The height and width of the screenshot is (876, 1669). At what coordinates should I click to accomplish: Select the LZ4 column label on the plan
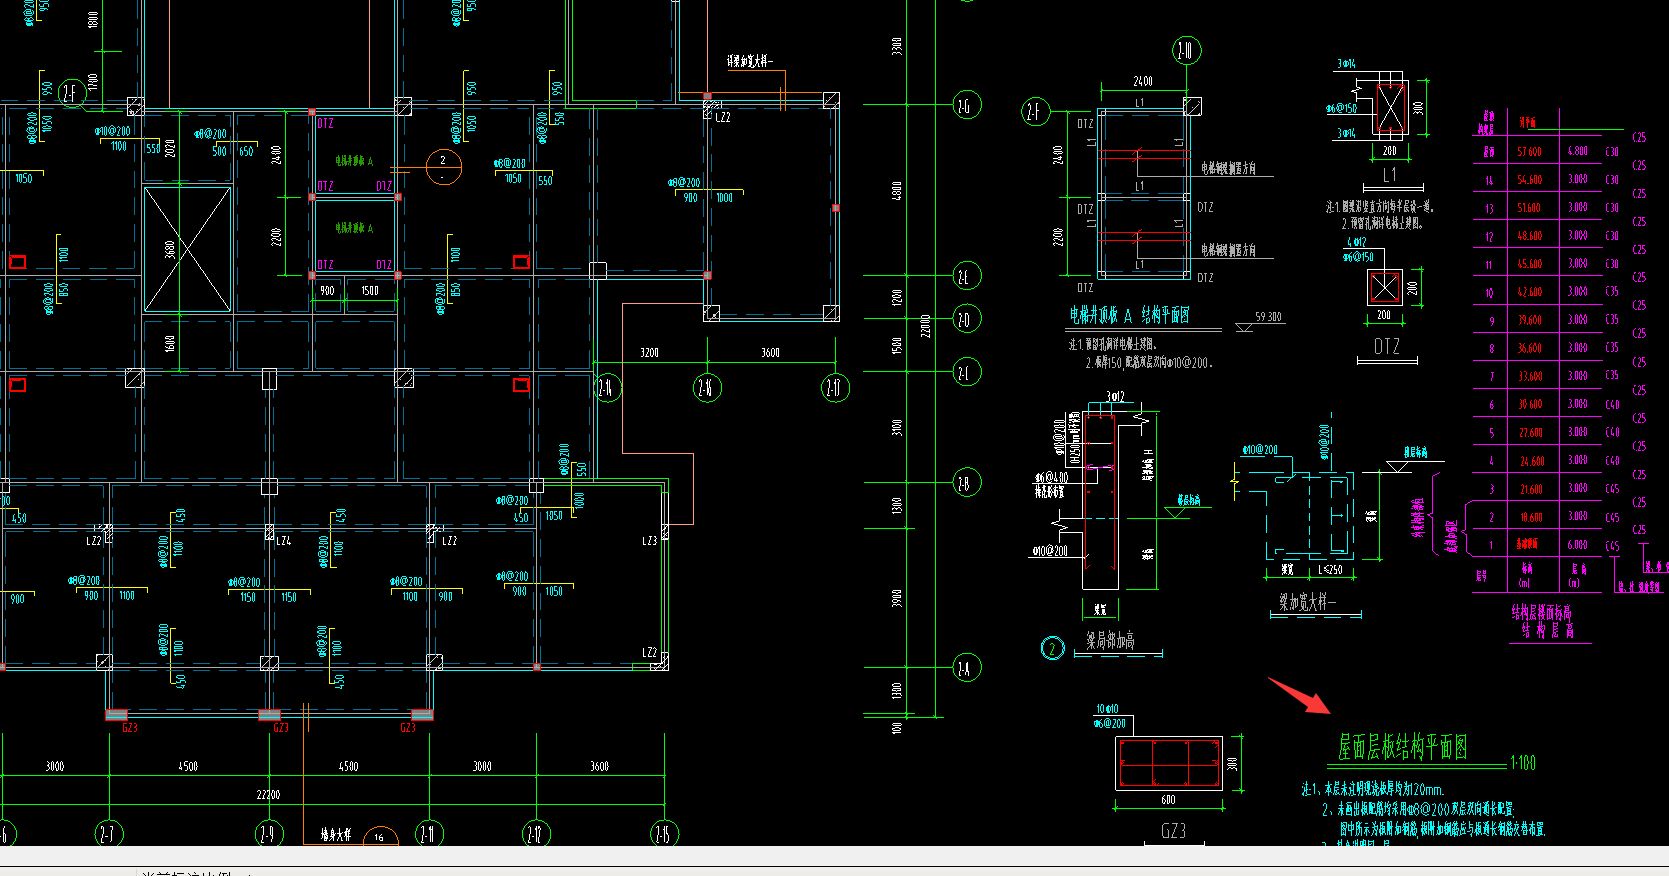tap(283, 540)
